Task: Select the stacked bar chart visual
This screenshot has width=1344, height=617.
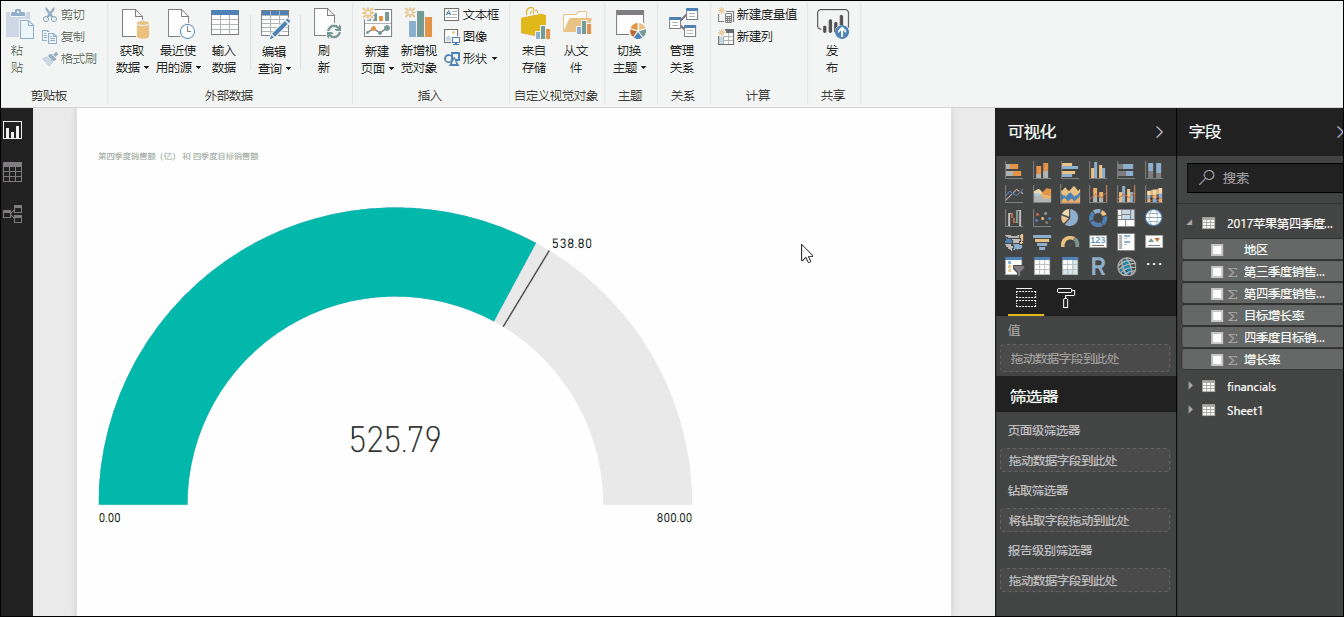Action: click(x=1014, y=170)
